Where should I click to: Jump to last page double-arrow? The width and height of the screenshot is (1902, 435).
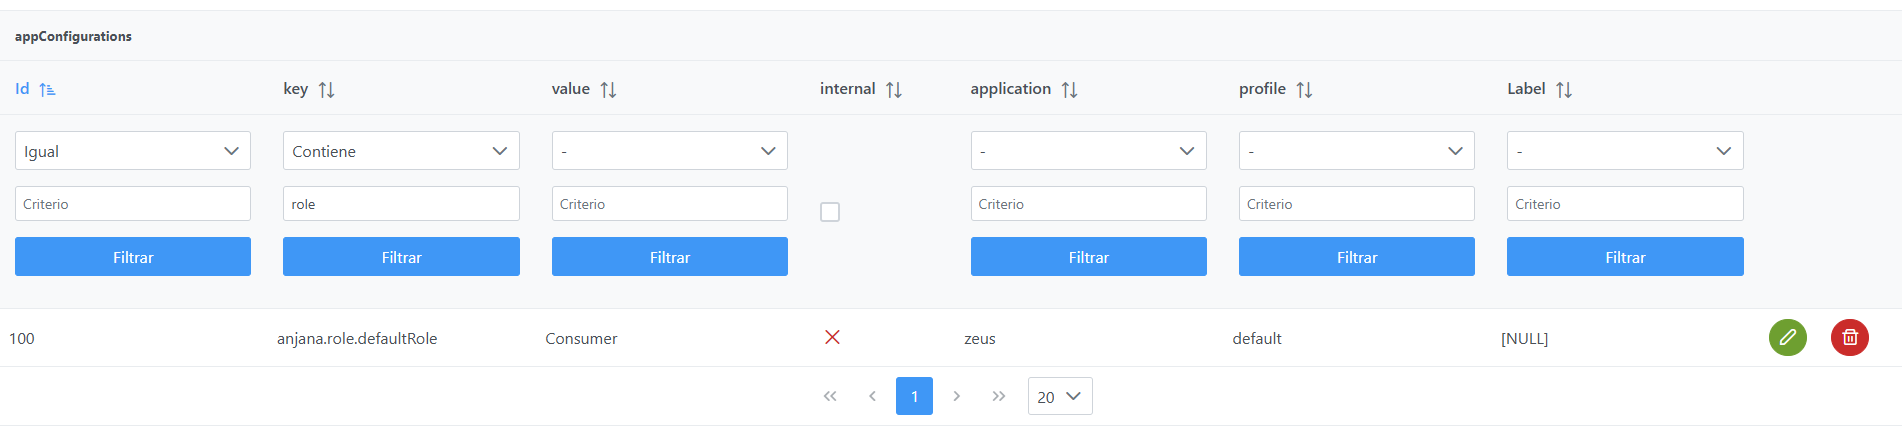click(x=998, y=396)
